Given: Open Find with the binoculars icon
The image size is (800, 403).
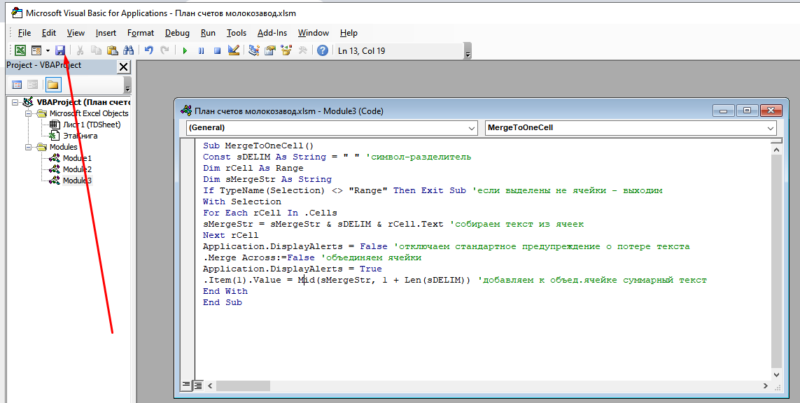Looking at the screenshot, I should (129, 51).
